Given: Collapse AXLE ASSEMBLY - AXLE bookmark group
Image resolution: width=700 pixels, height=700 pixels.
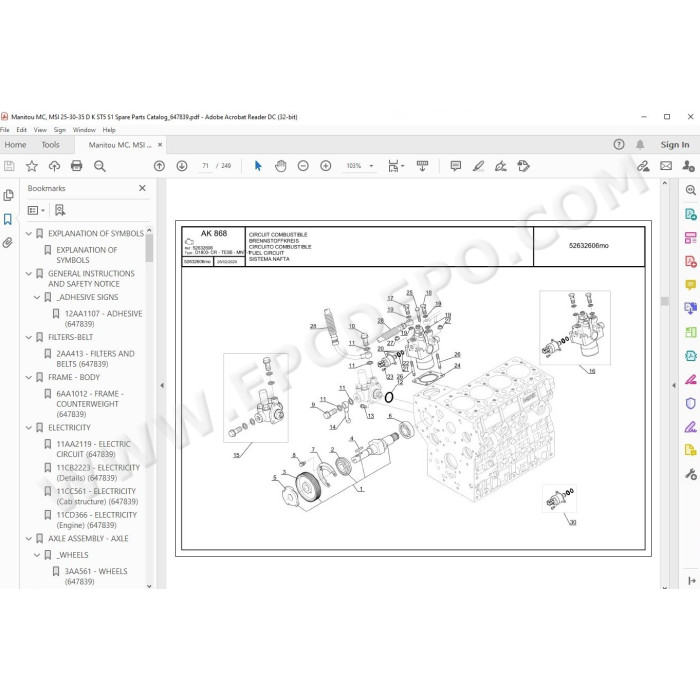Looking at the screenshot, I should click(29, 539).
